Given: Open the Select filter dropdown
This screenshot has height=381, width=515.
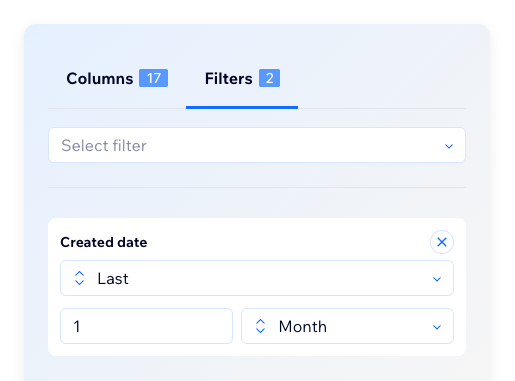Looking at the screenshot, I should pos(257,145).
